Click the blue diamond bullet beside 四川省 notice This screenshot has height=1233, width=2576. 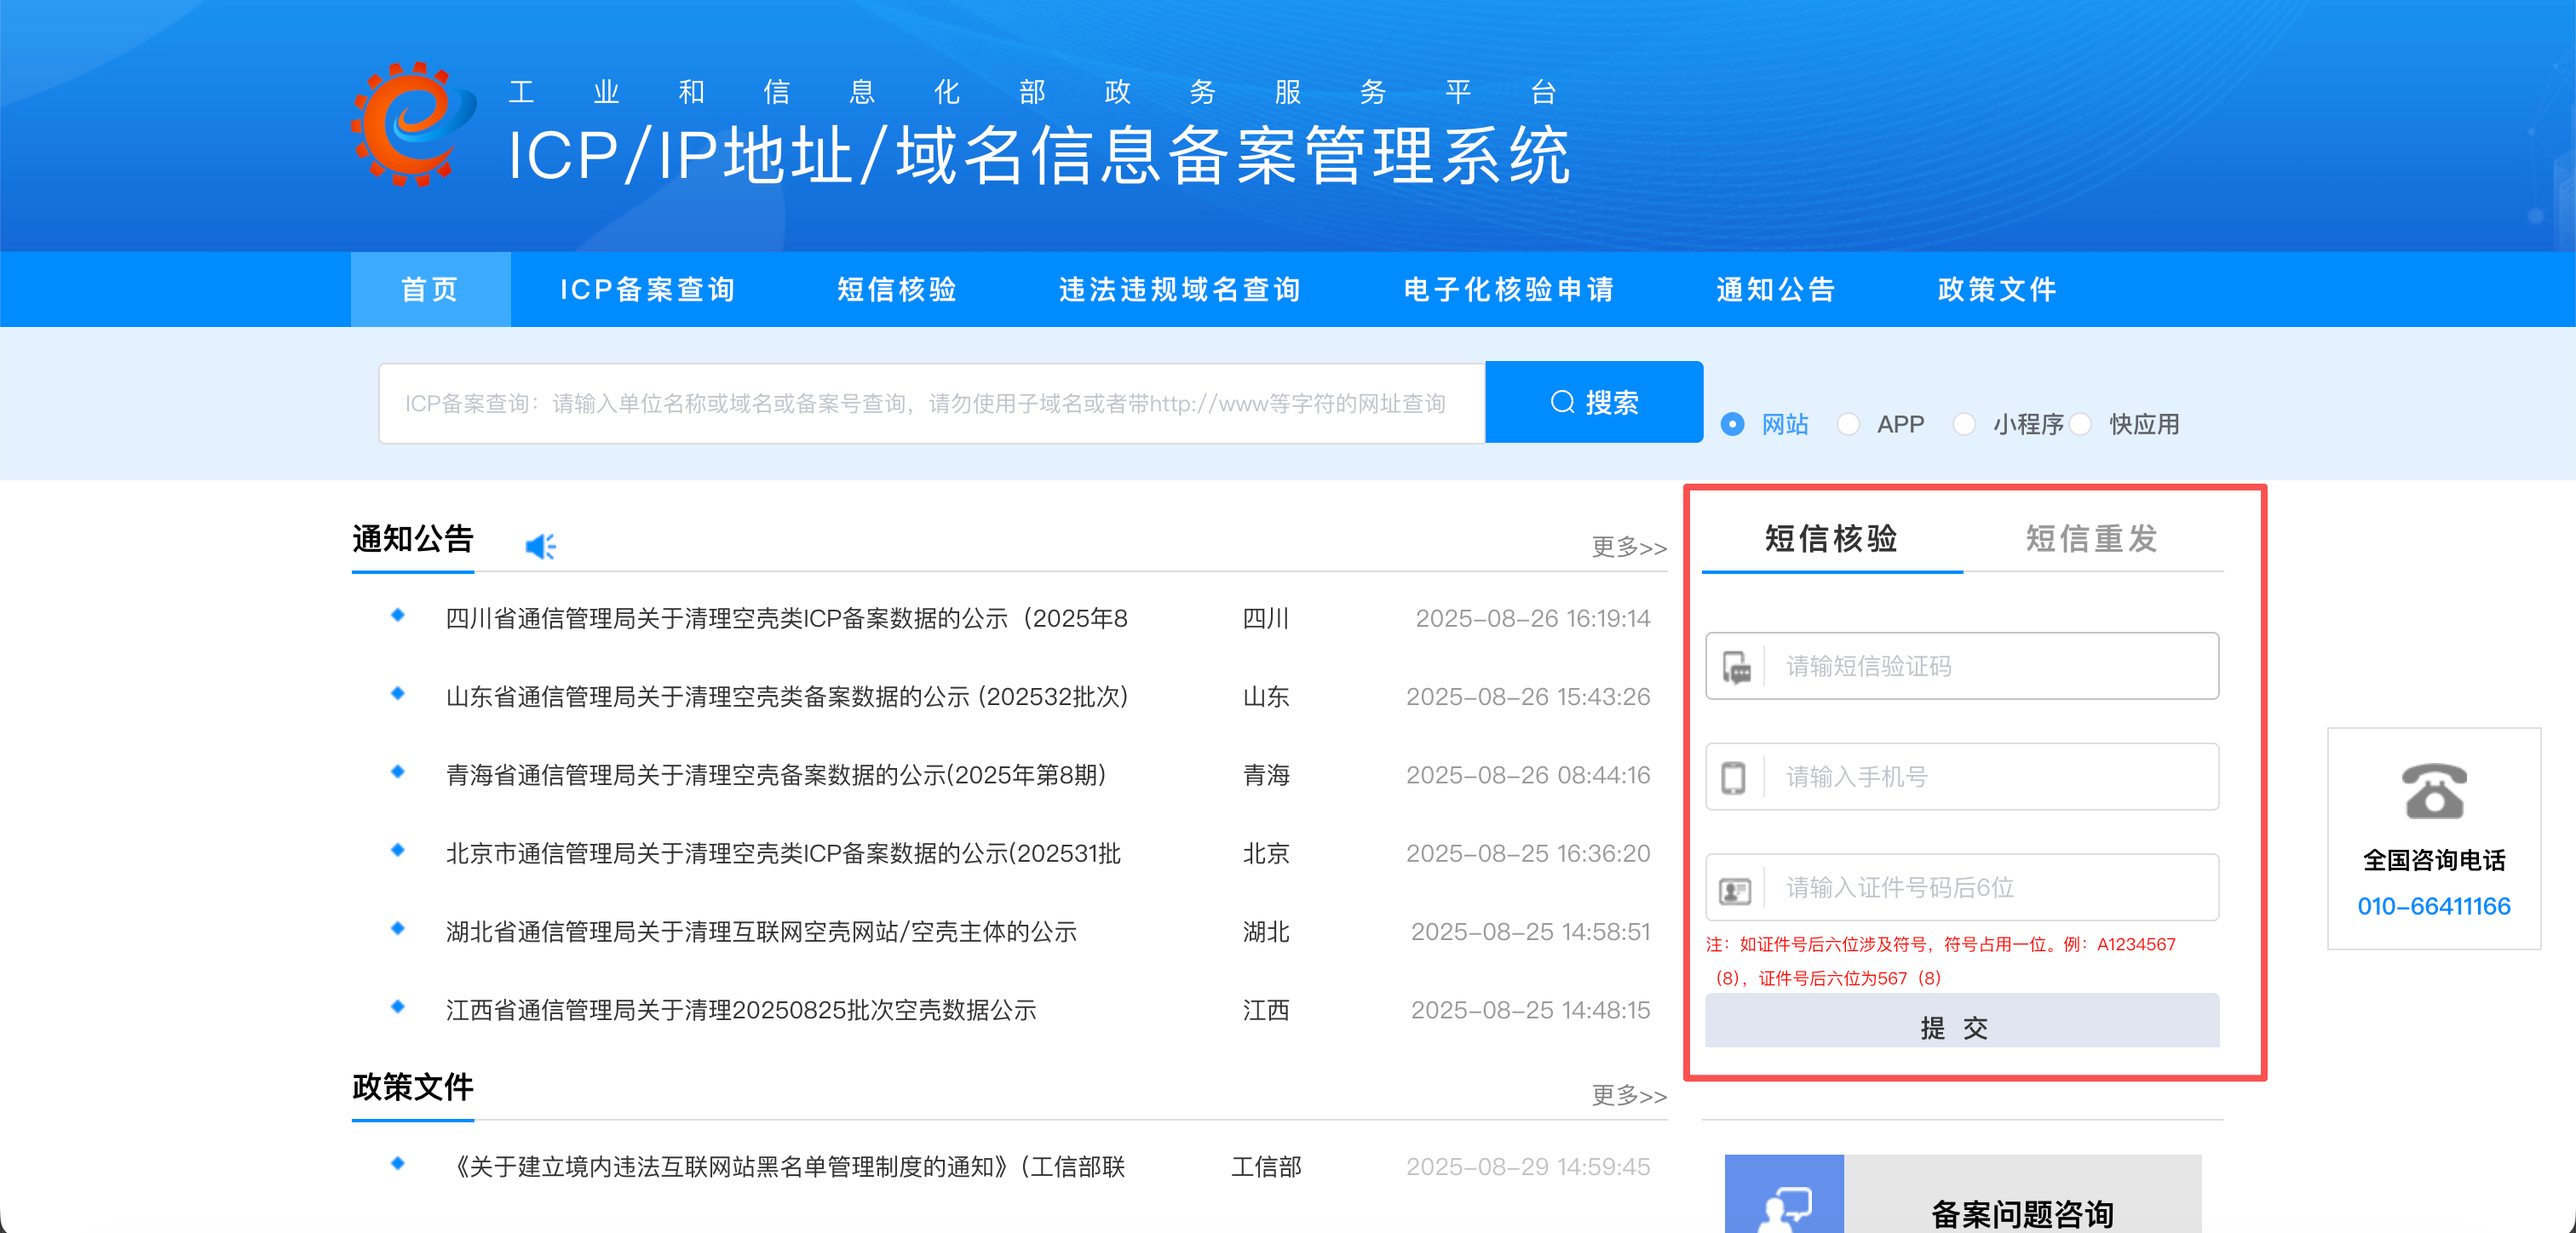(398, 615)
